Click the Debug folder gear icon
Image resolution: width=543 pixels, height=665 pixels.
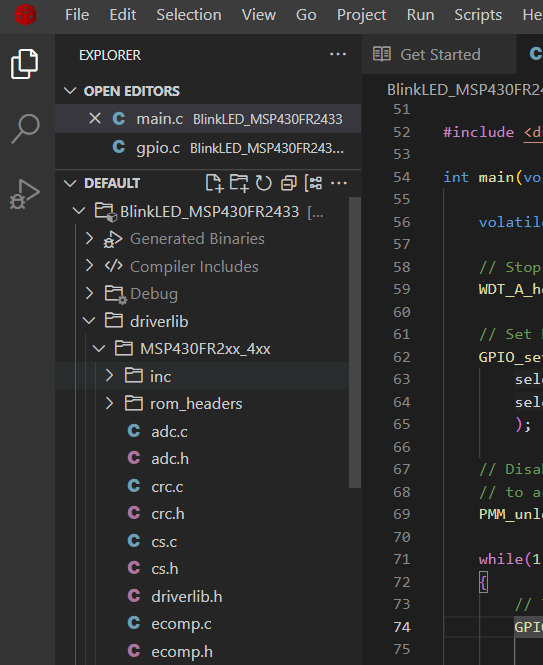click(115, 294)
